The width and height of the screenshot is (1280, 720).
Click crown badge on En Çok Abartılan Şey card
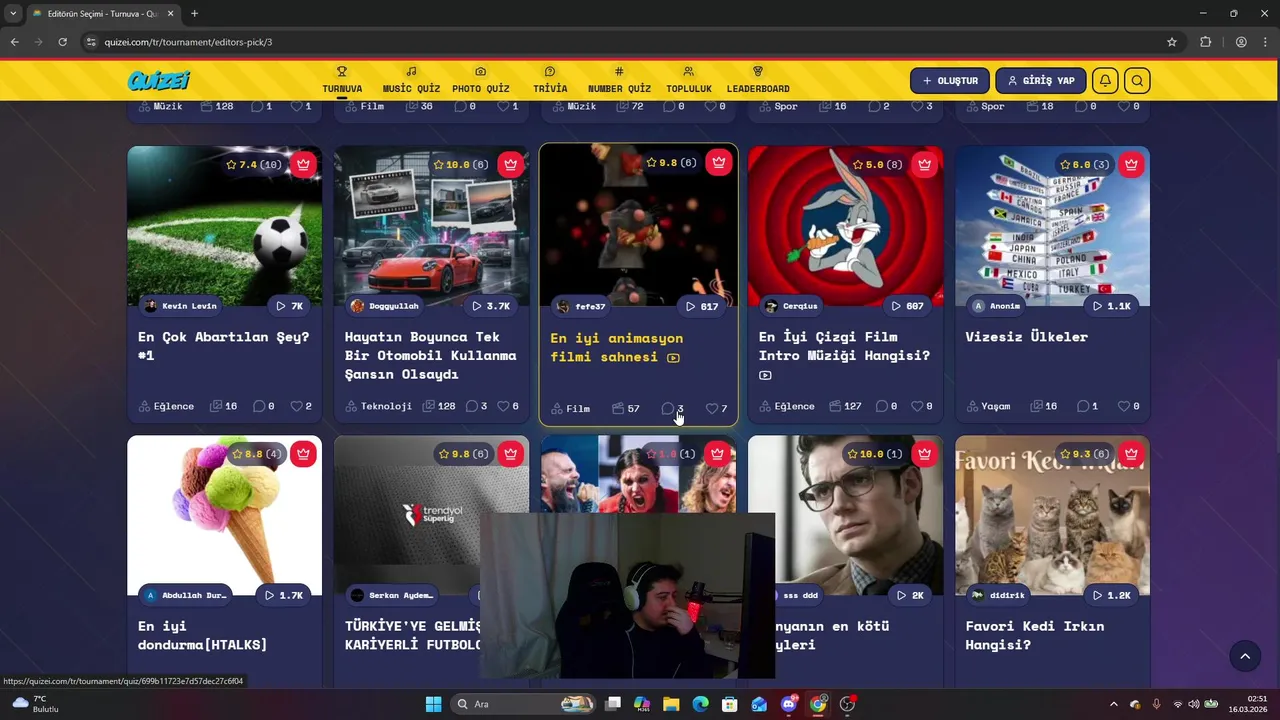[x=304, y=164]
